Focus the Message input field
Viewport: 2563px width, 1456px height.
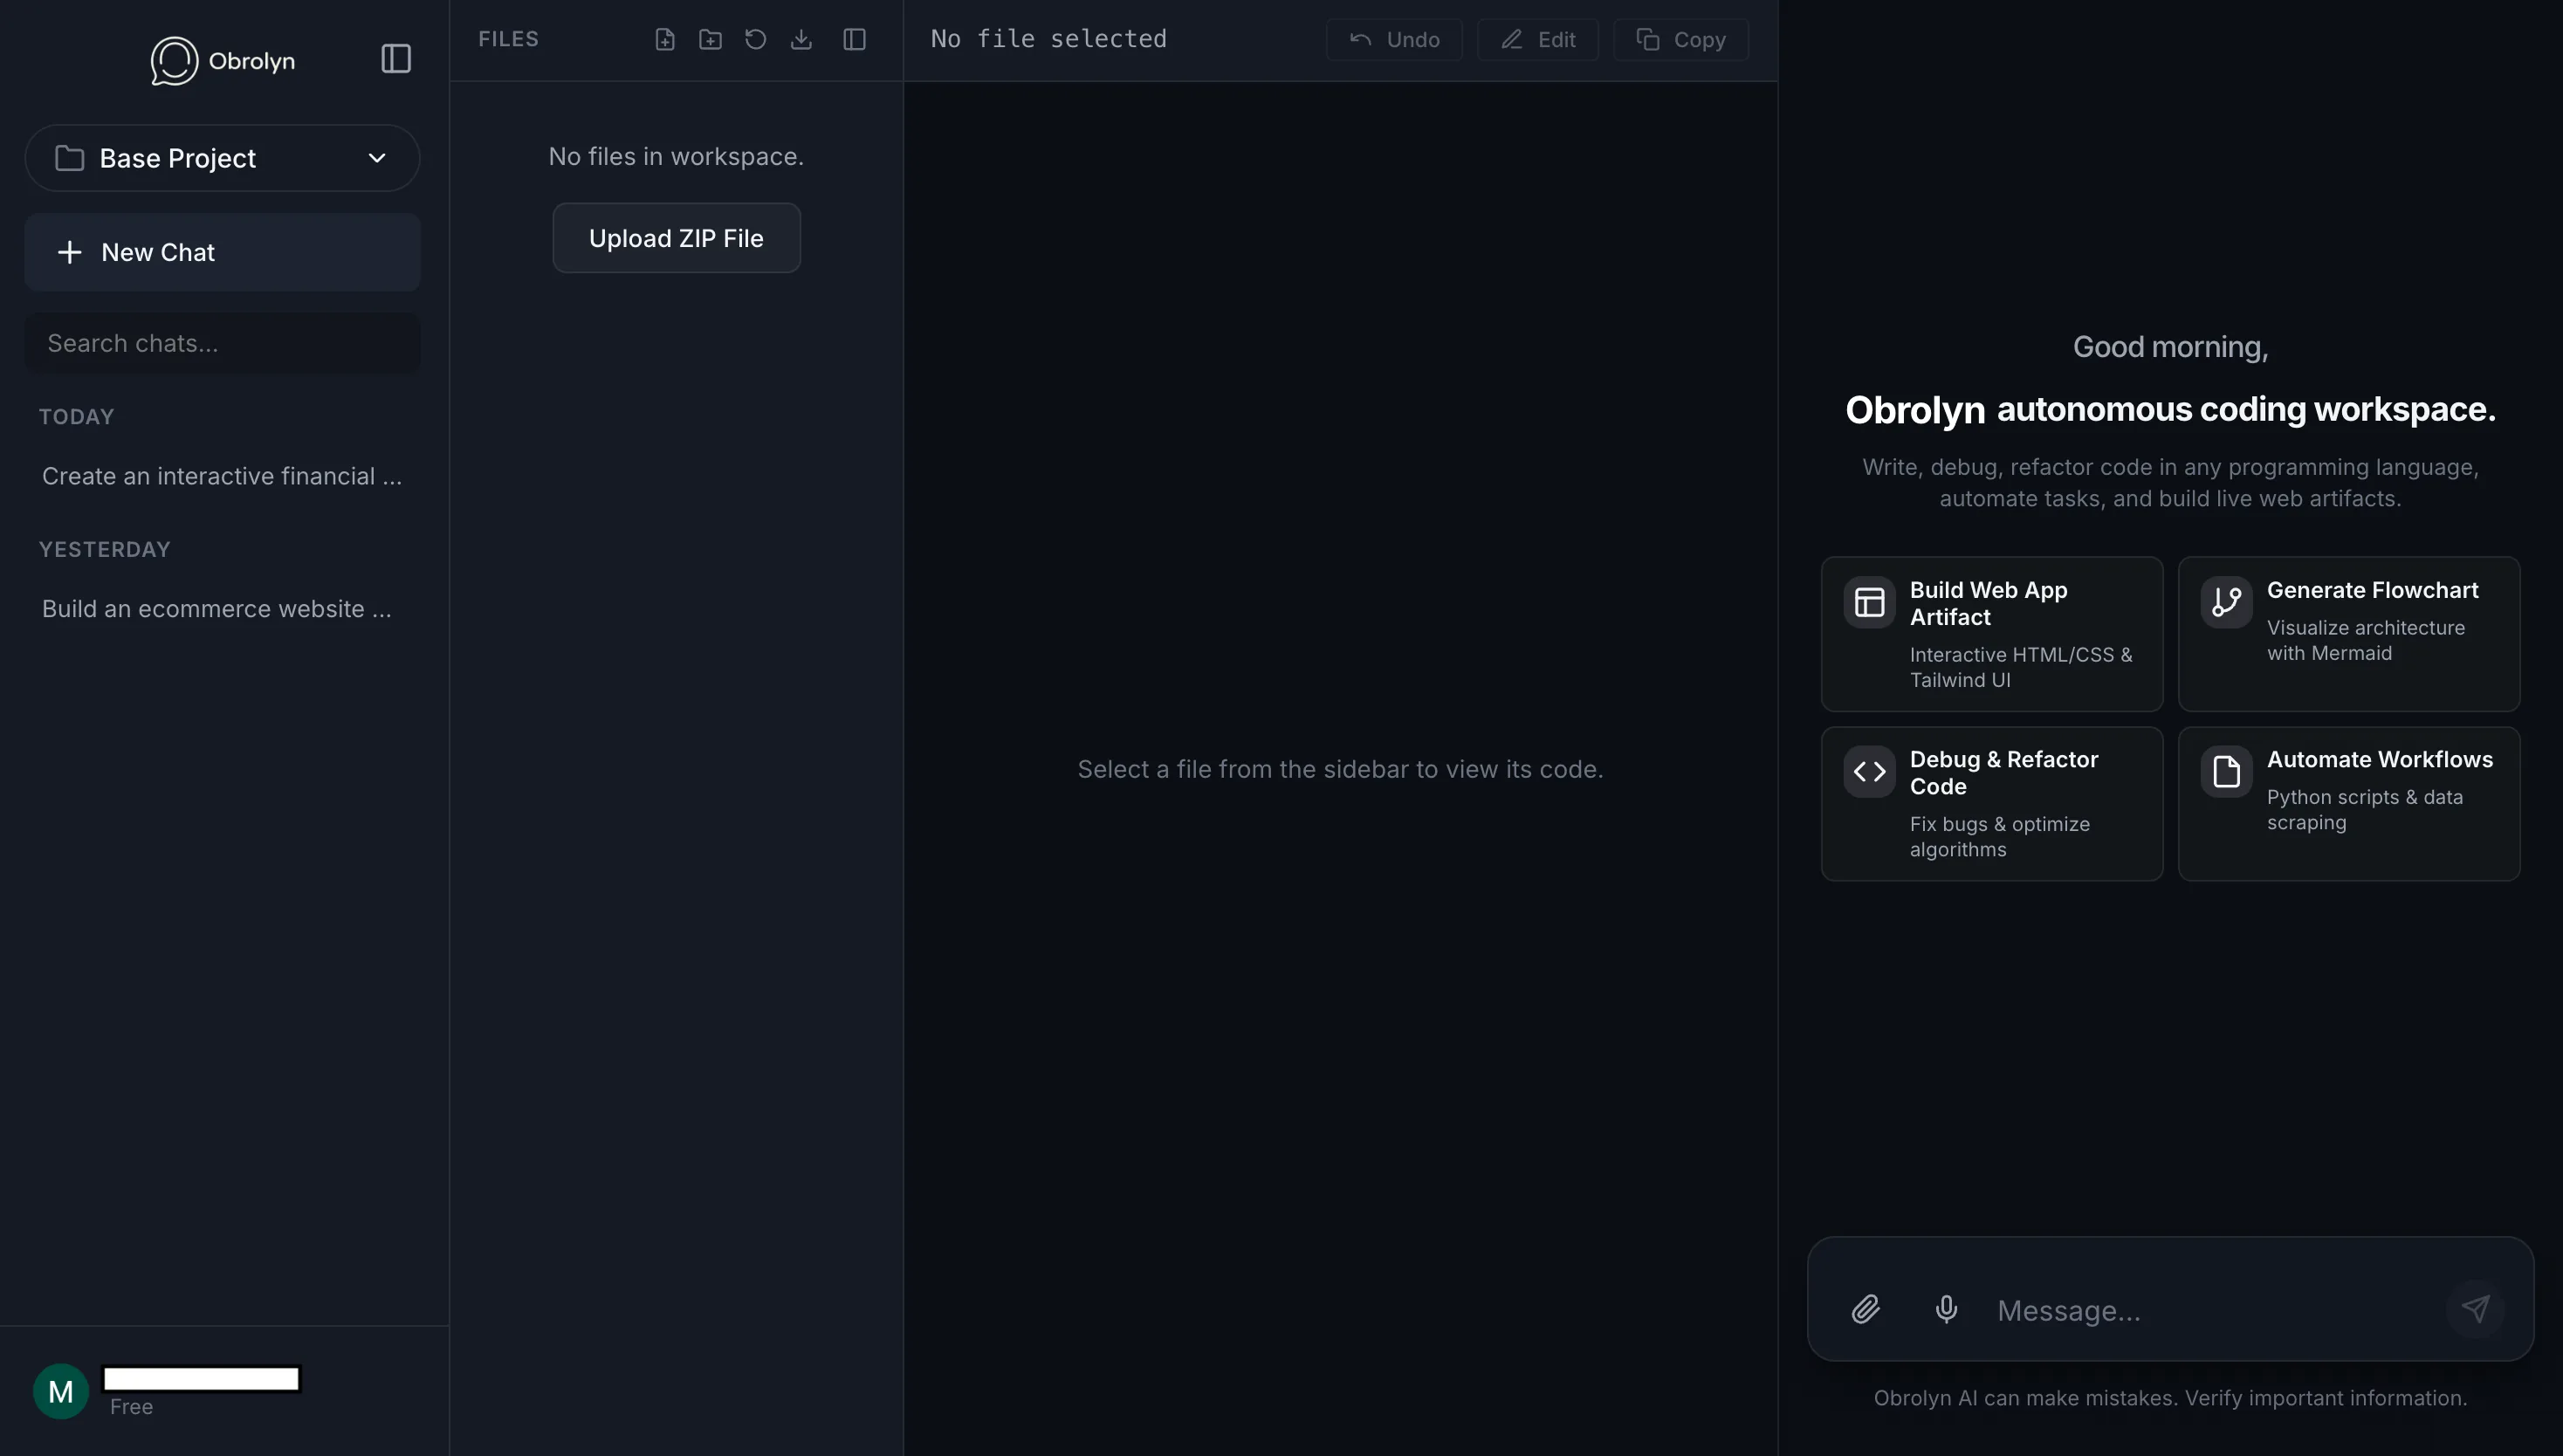pos(2210,1310)
